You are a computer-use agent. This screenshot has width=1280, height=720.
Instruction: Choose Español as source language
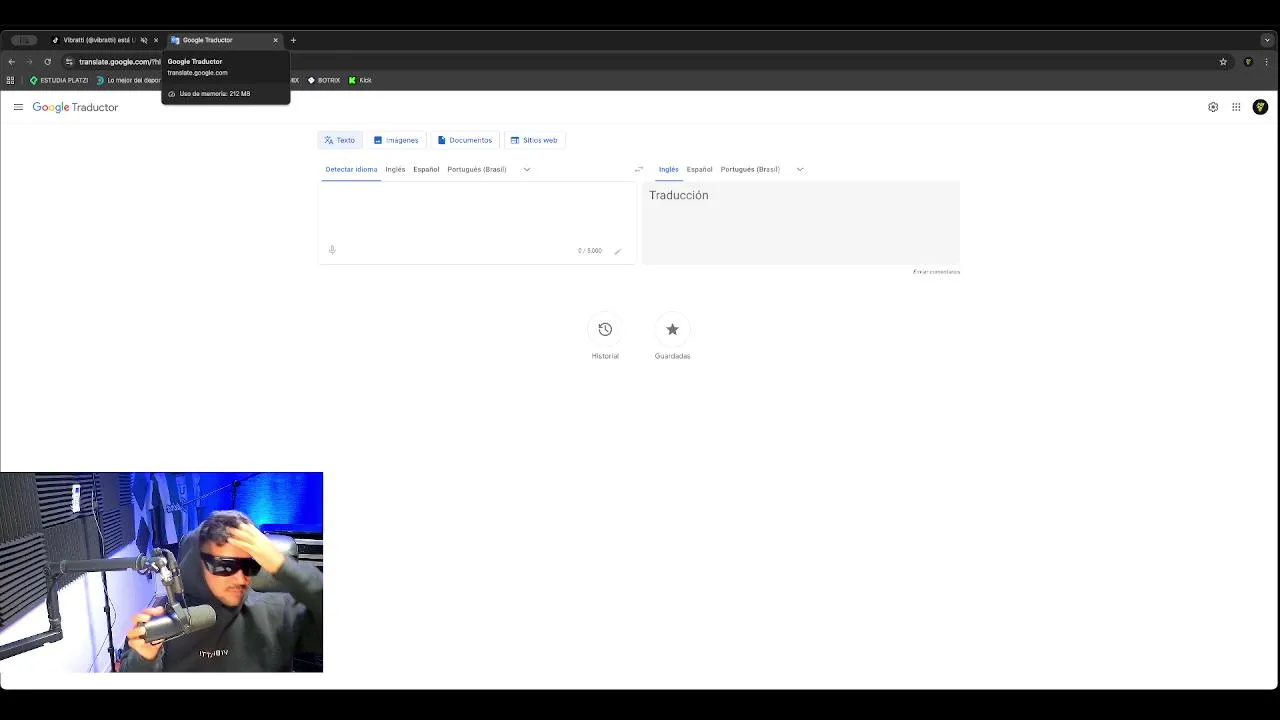426,169
